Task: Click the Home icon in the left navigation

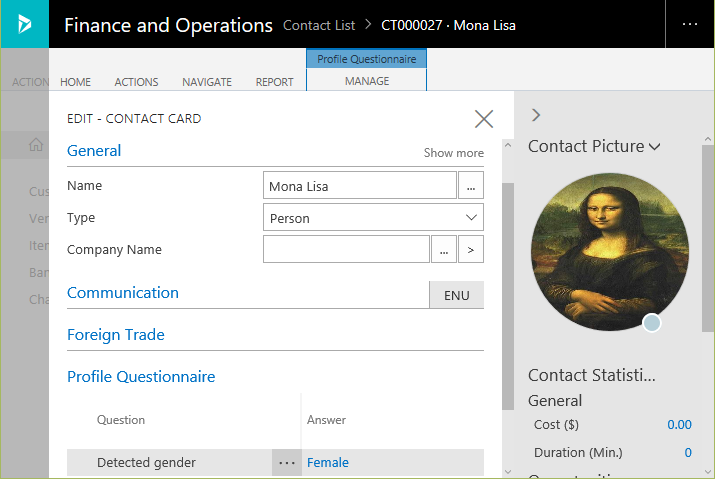Action: pyautogui.click(x=36, y=145)
